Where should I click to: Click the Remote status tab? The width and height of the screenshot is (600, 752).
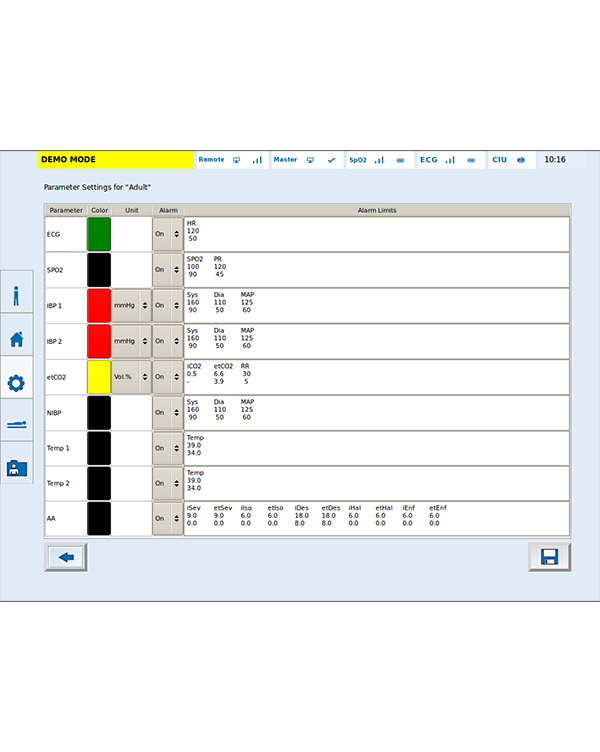[231, 160]
